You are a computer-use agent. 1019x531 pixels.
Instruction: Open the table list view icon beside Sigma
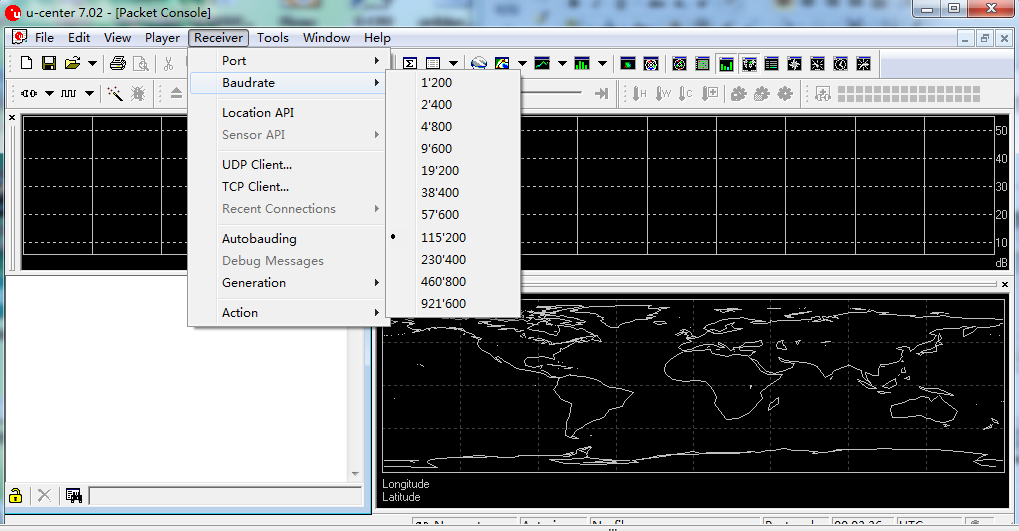coord(433,63)
